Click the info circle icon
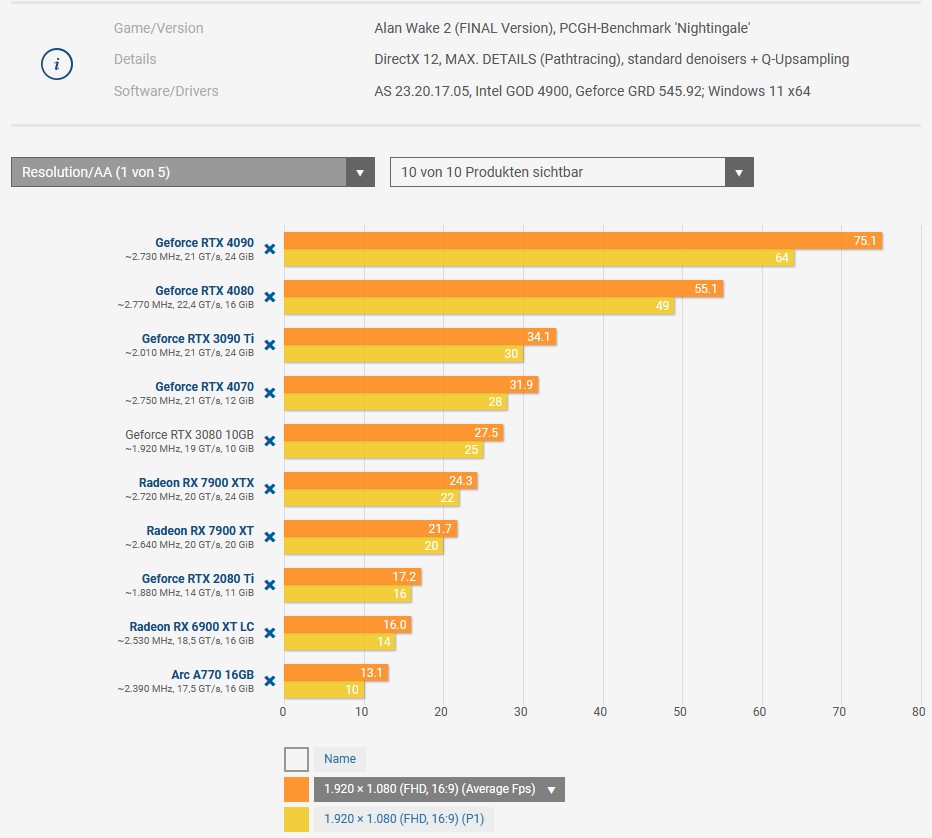 (57, 64)
